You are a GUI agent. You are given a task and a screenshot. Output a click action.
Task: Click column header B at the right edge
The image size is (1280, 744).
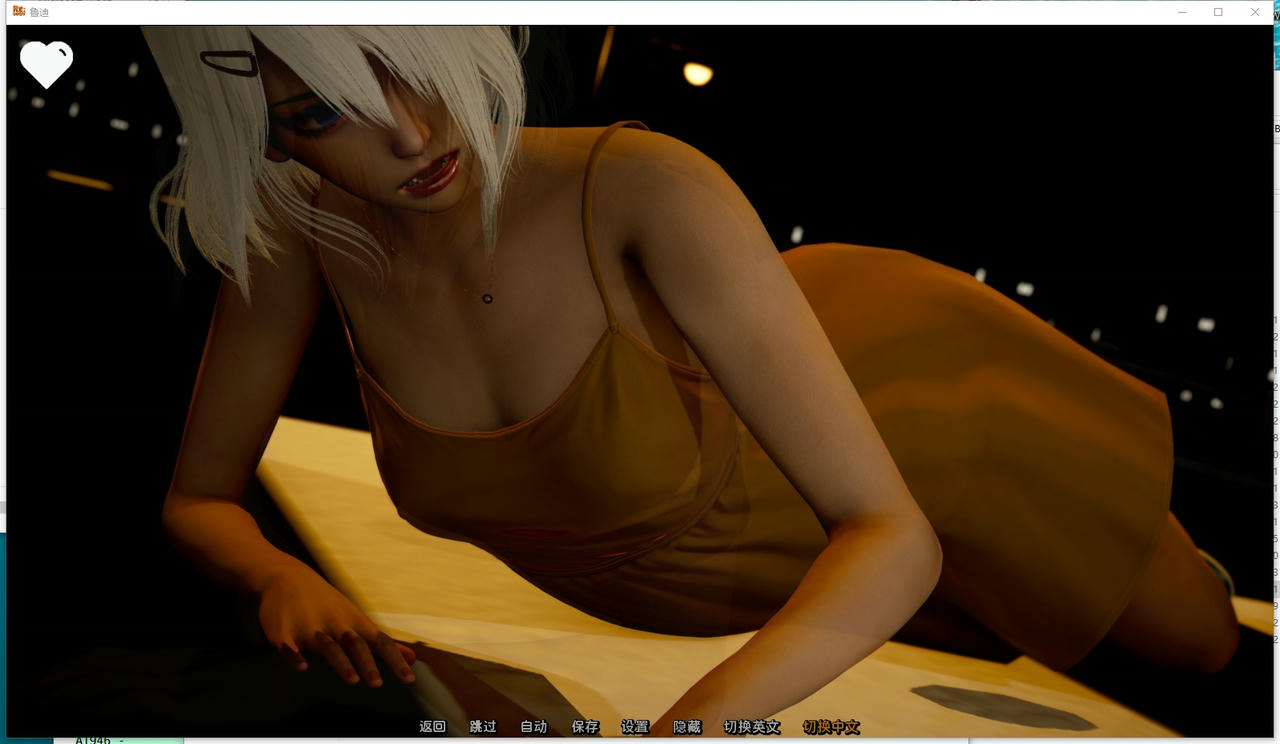(1276, 129)
